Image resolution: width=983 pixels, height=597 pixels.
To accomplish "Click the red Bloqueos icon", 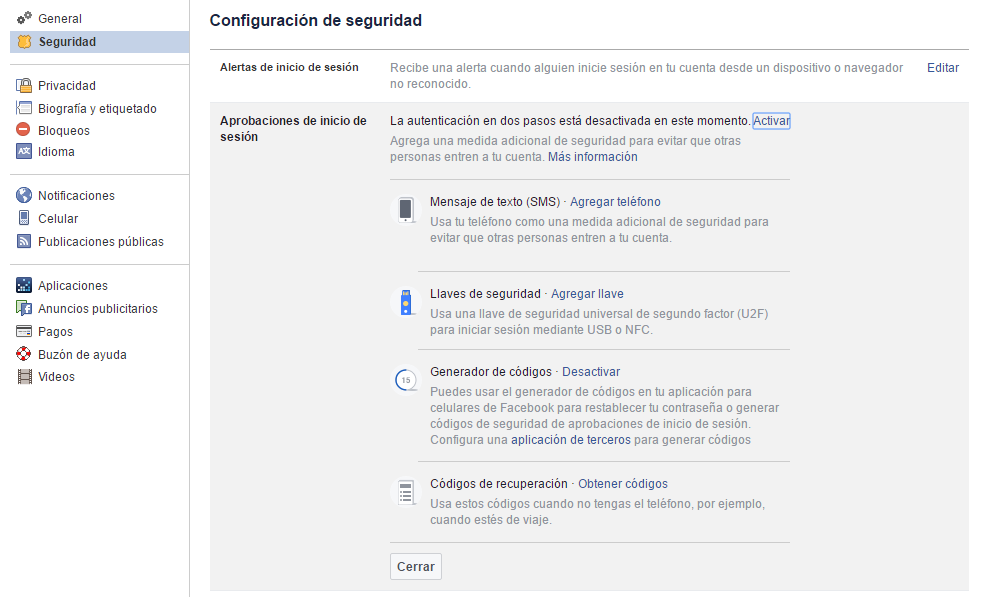I will click(x=23, y=130).
